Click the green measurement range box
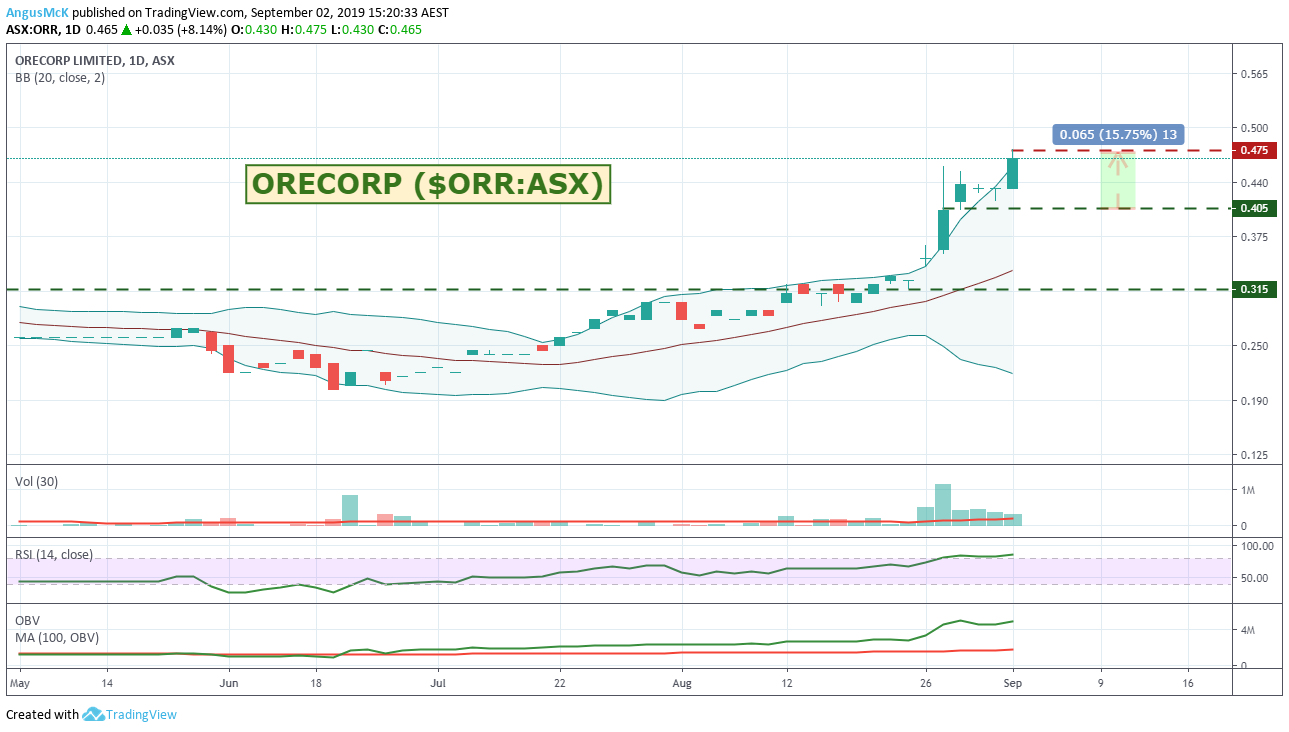The height and width of the screenshot is (732, 1289). point(1118,180)
